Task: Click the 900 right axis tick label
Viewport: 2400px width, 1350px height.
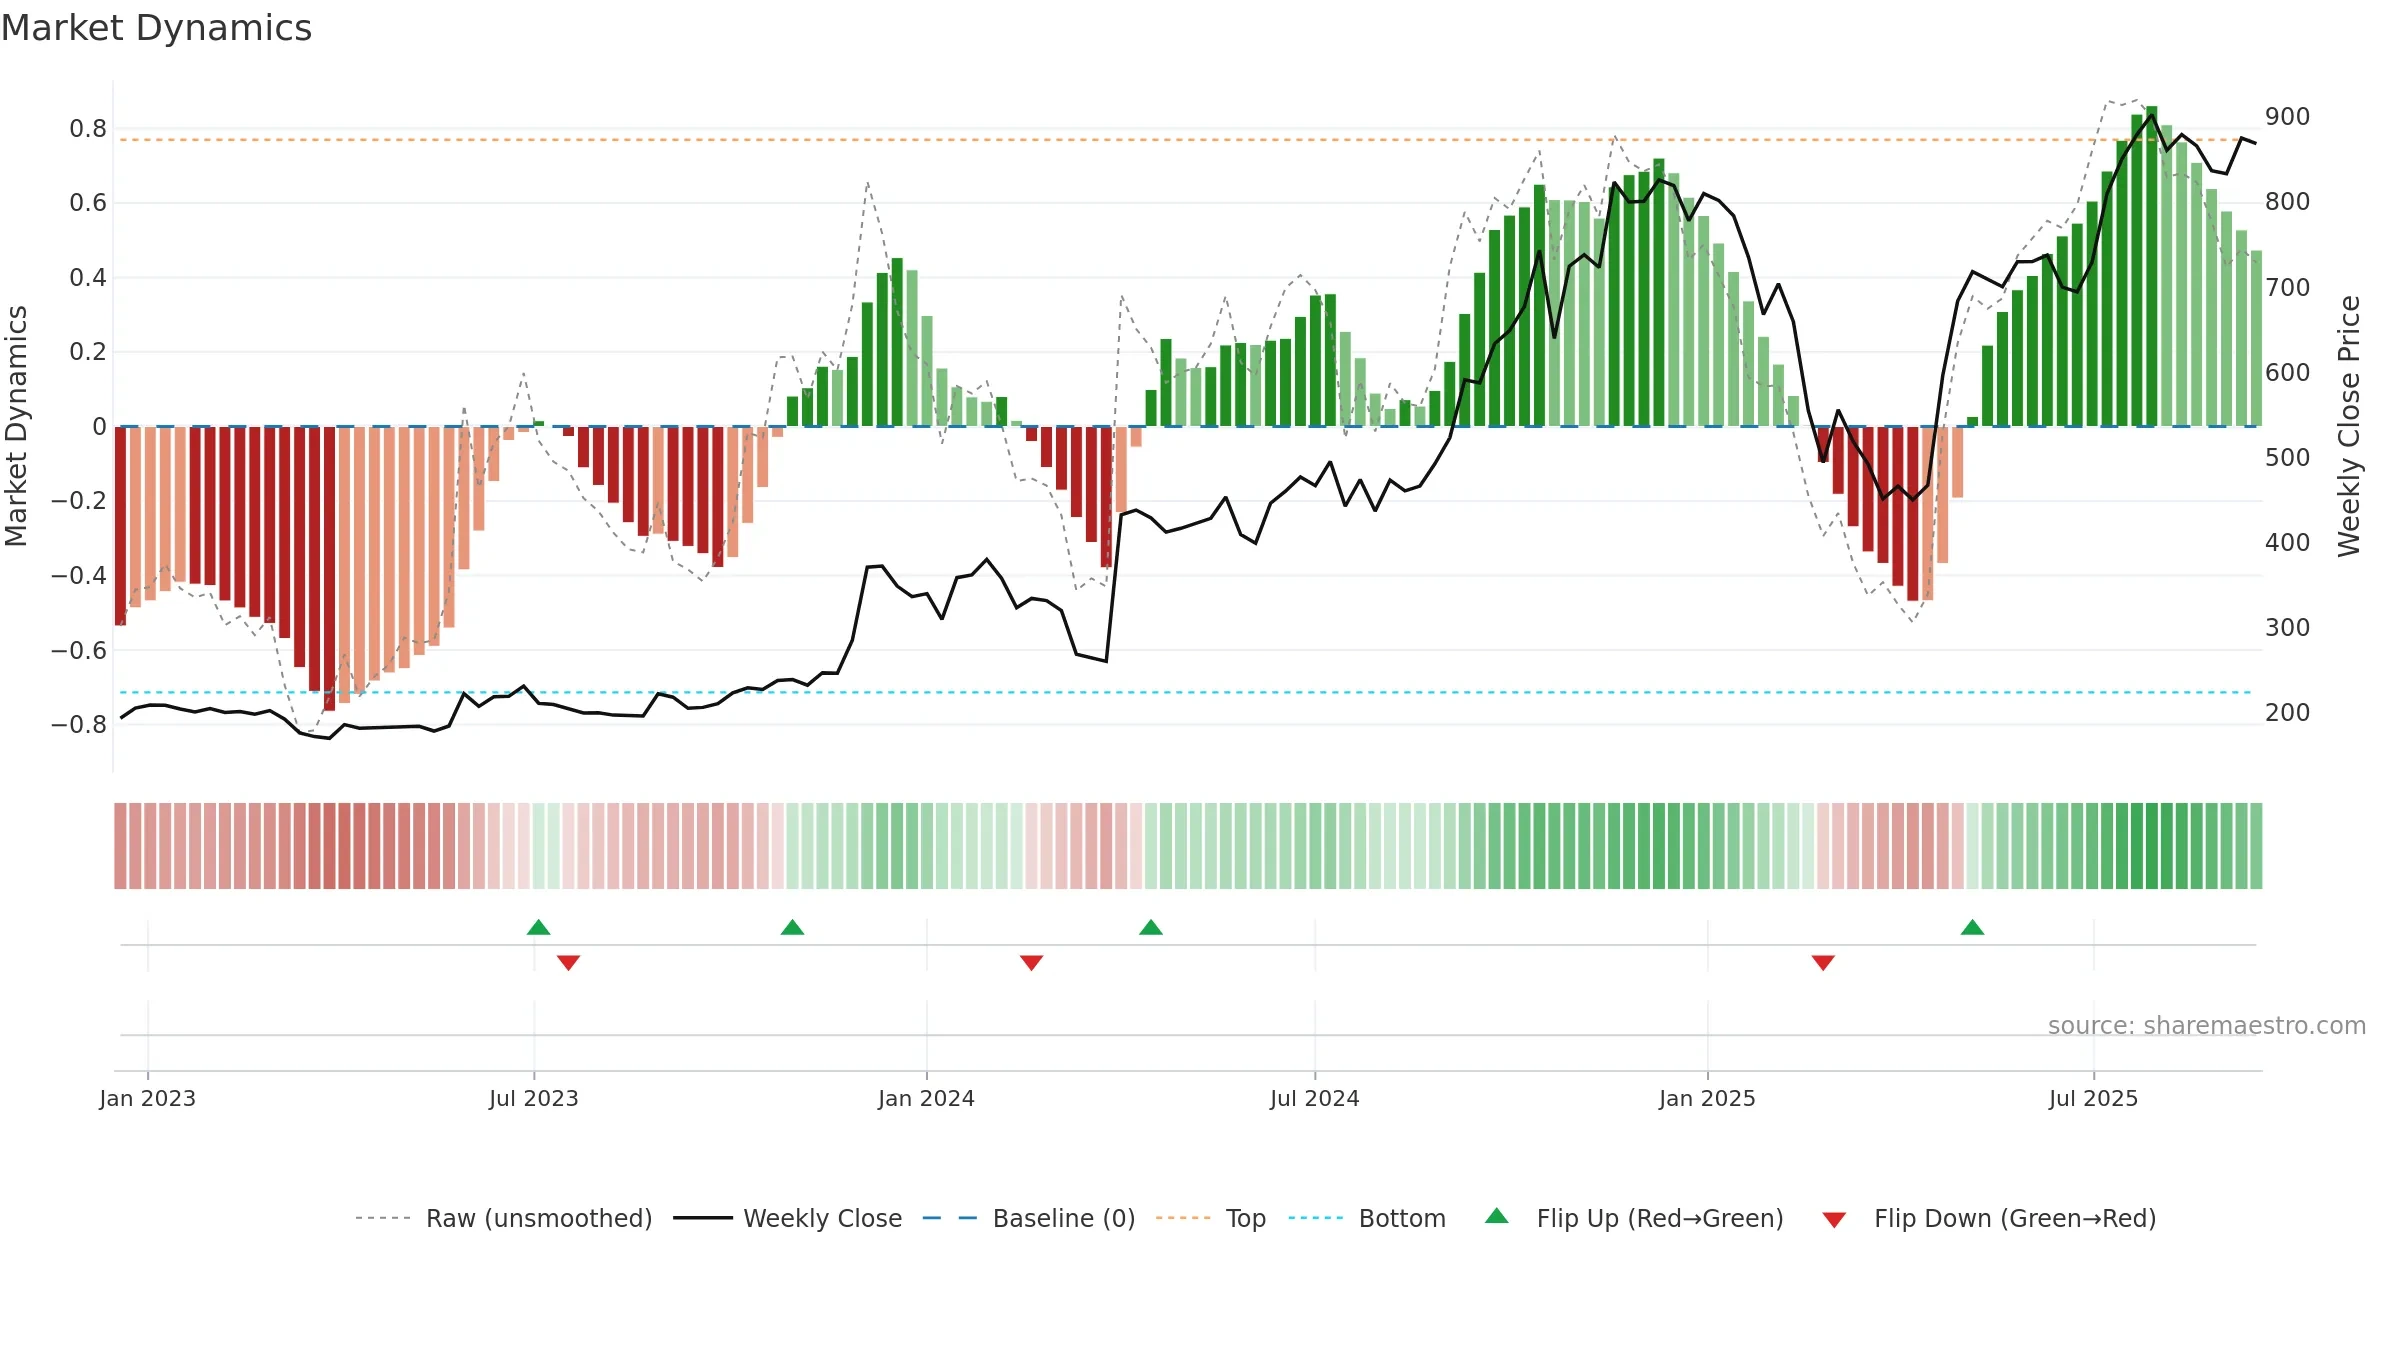Action: click(2288, 116)
